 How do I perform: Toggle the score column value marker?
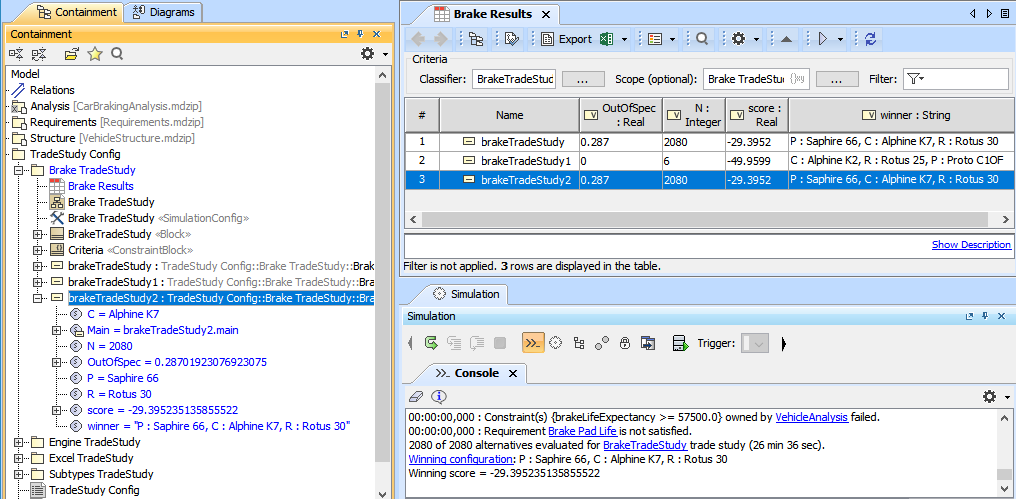point(734,115)
